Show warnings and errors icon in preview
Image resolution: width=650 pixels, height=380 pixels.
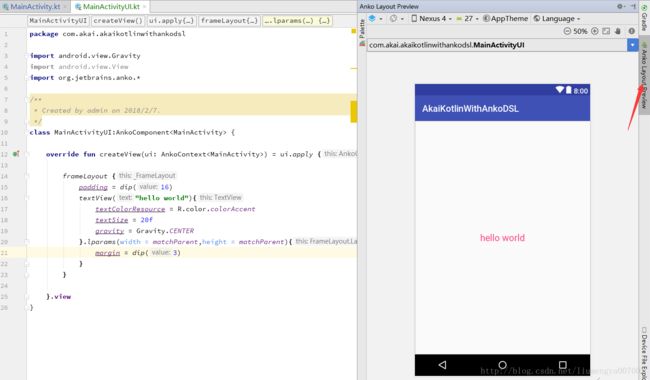pyautogui.click(x=631, y=31)
